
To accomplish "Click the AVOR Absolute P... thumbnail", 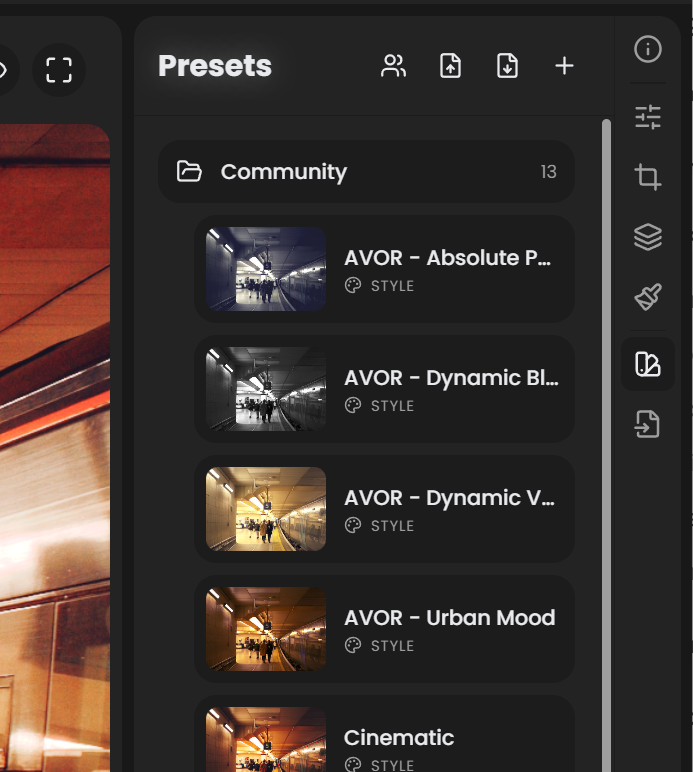I will pos(266,269).
